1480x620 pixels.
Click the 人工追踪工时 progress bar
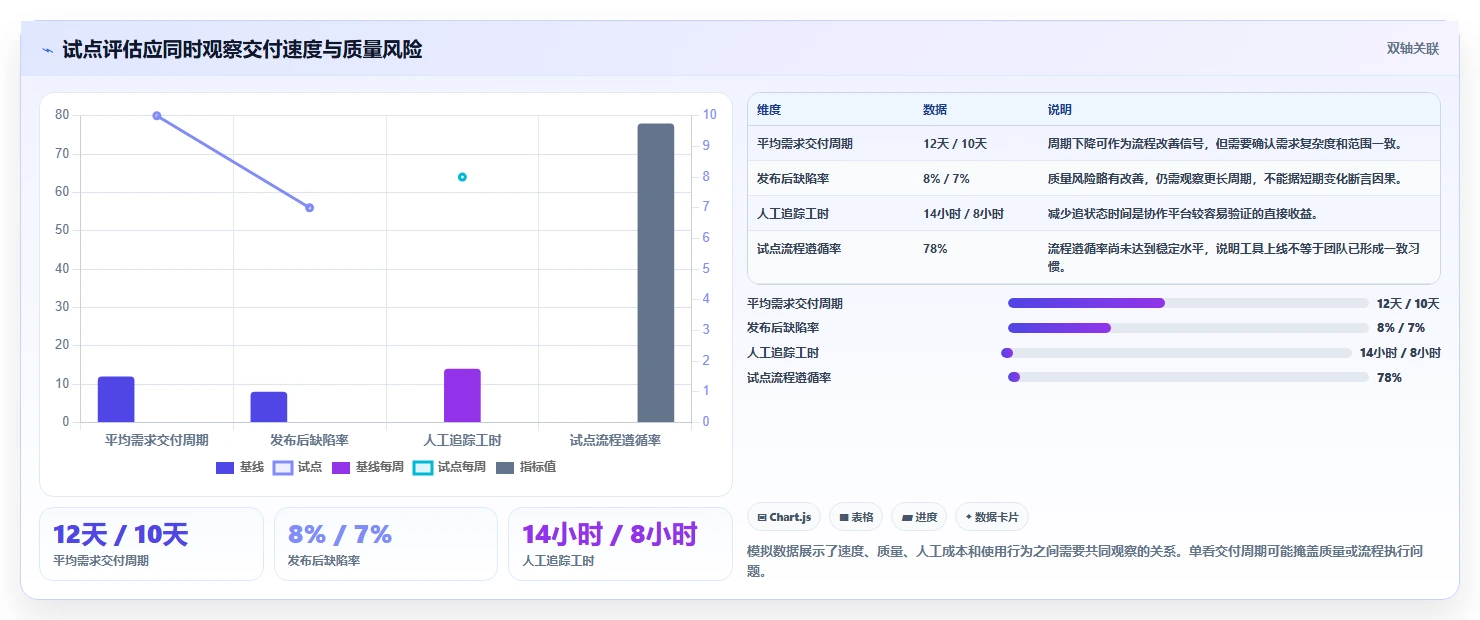tap(1176, 353)
